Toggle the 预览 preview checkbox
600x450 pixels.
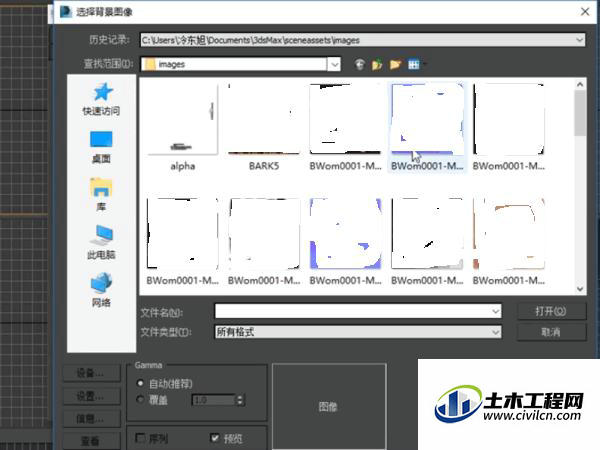pyautogui.click(x=215, y=438)
